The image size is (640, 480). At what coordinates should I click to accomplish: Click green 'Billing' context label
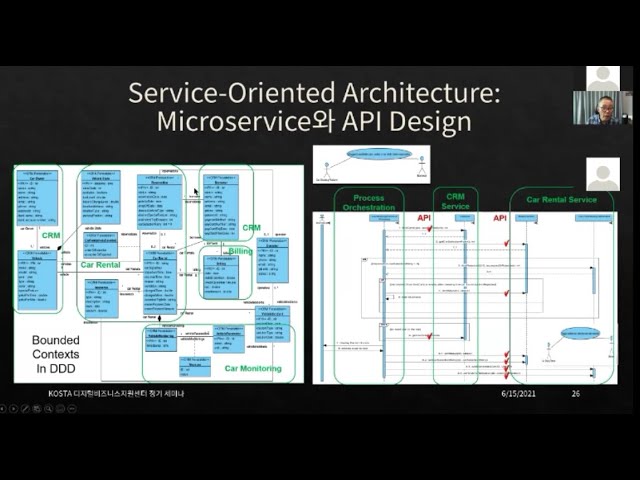click(240, 251)
